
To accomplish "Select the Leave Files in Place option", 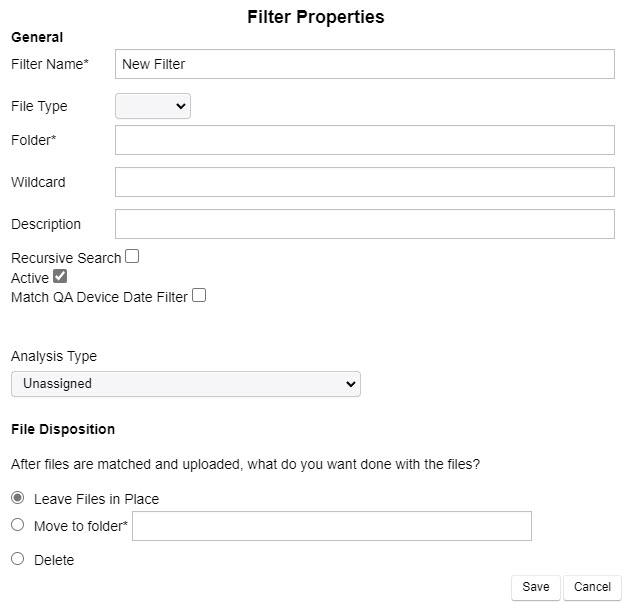I will [x=18, y=498].
